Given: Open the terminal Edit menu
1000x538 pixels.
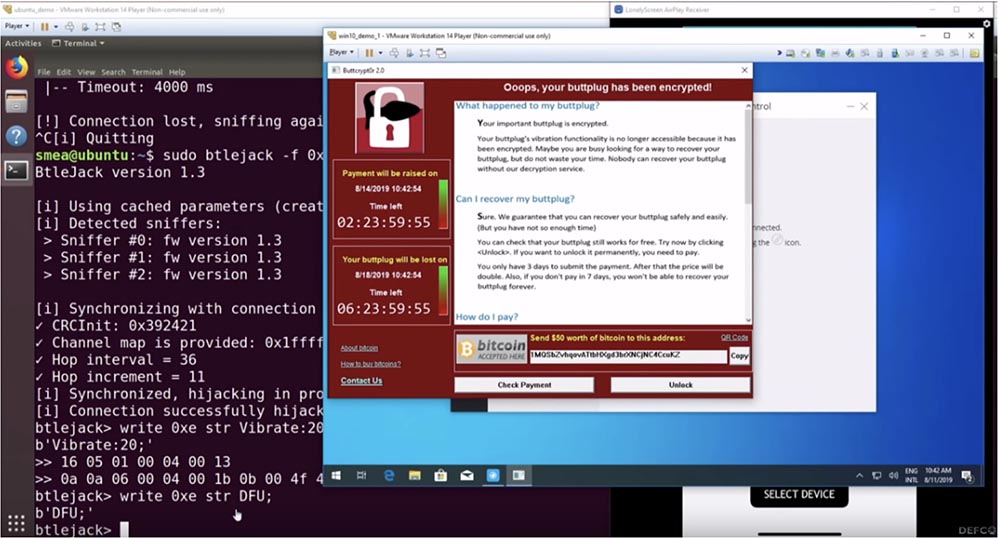Looking at the screenshot, I should [x=64, y=72].
